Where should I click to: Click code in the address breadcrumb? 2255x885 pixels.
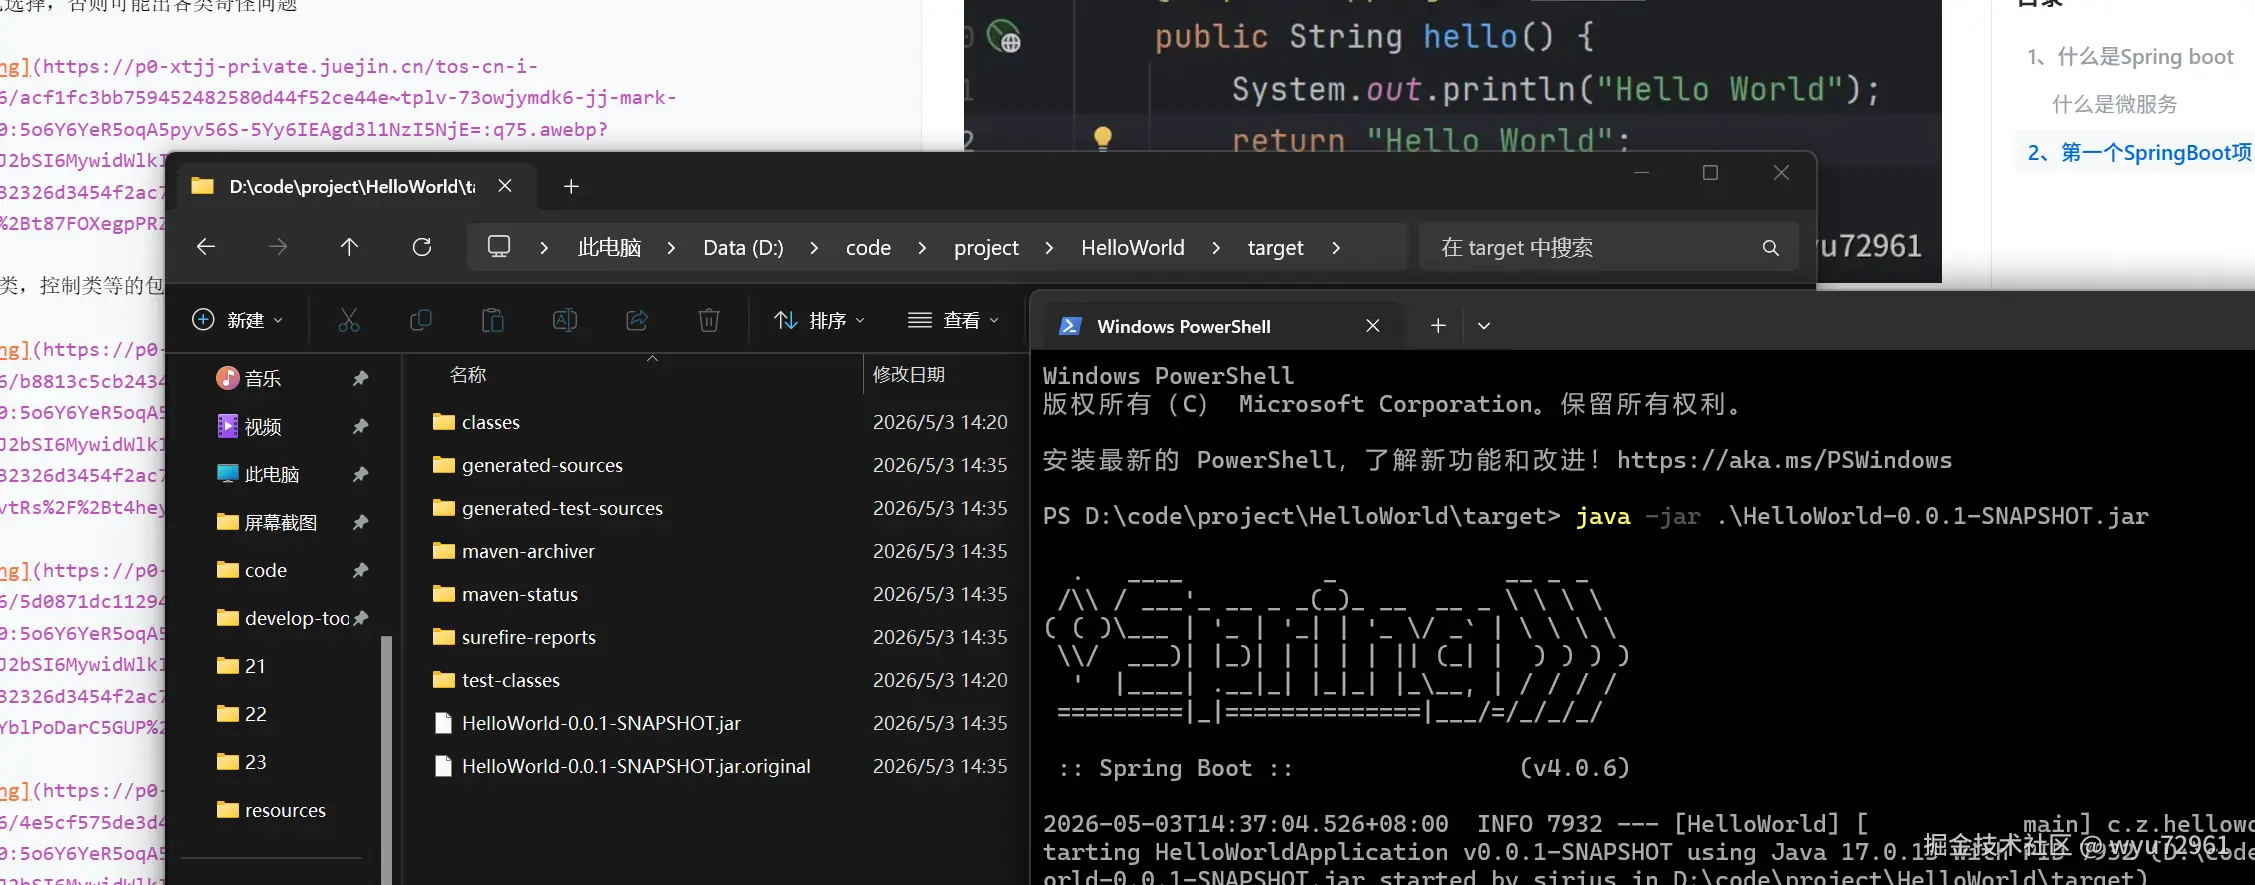(868, 248)
